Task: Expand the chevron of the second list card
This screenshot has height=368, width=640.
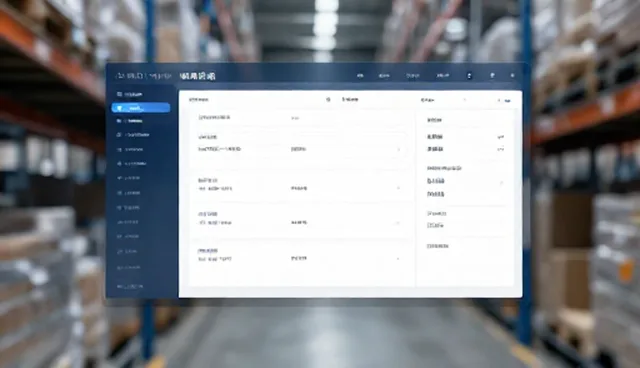Action: click(x=398, y=188)
